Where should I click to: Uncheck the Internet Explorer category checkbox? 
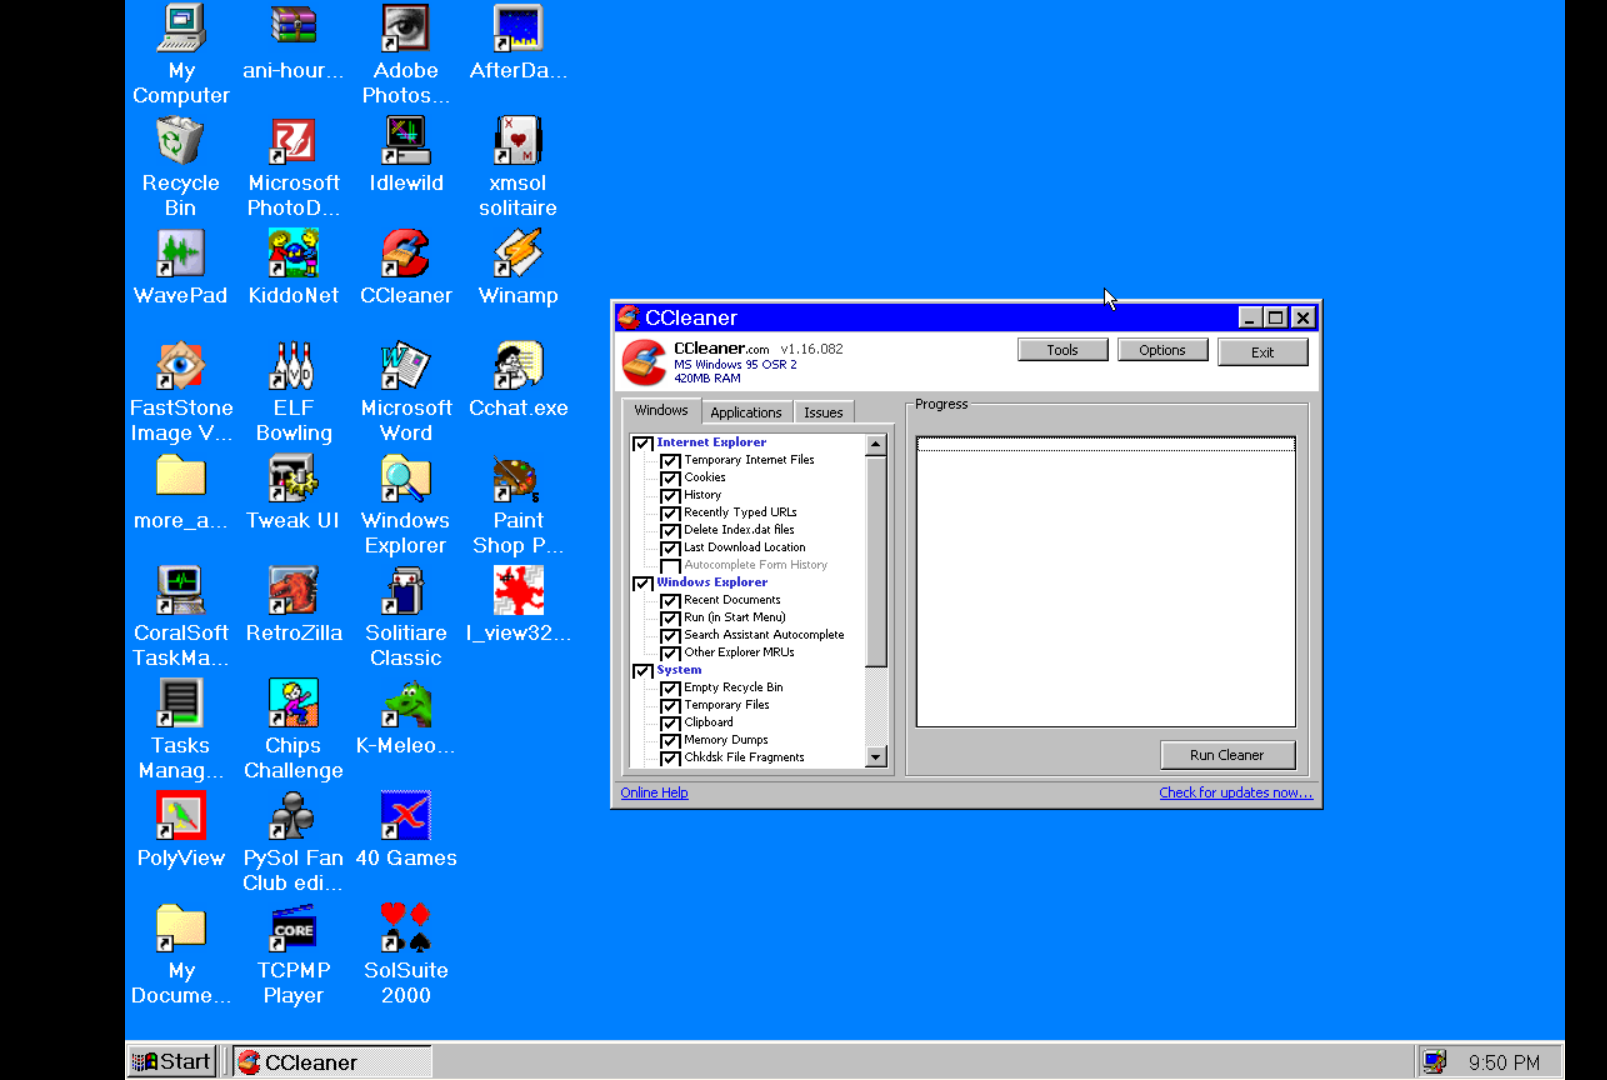(643, 443)
